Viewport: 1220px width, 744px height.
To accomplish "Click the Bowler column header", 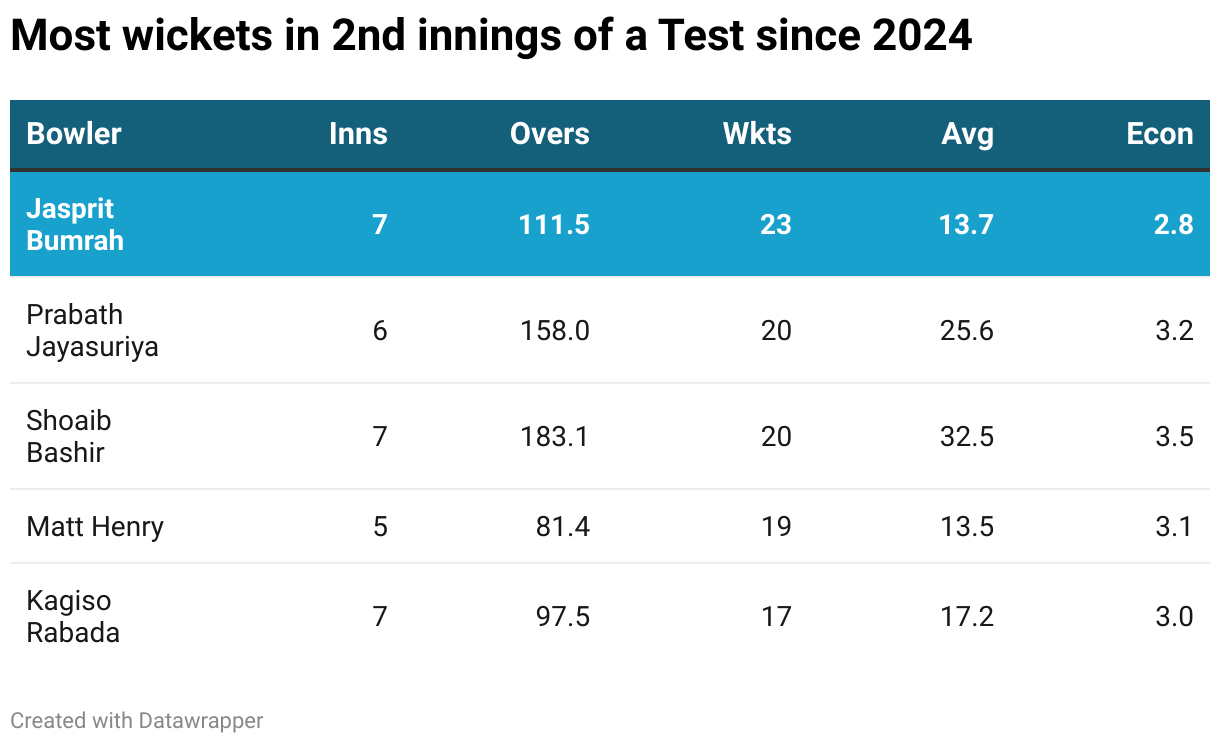I will [x=74, y=134].
